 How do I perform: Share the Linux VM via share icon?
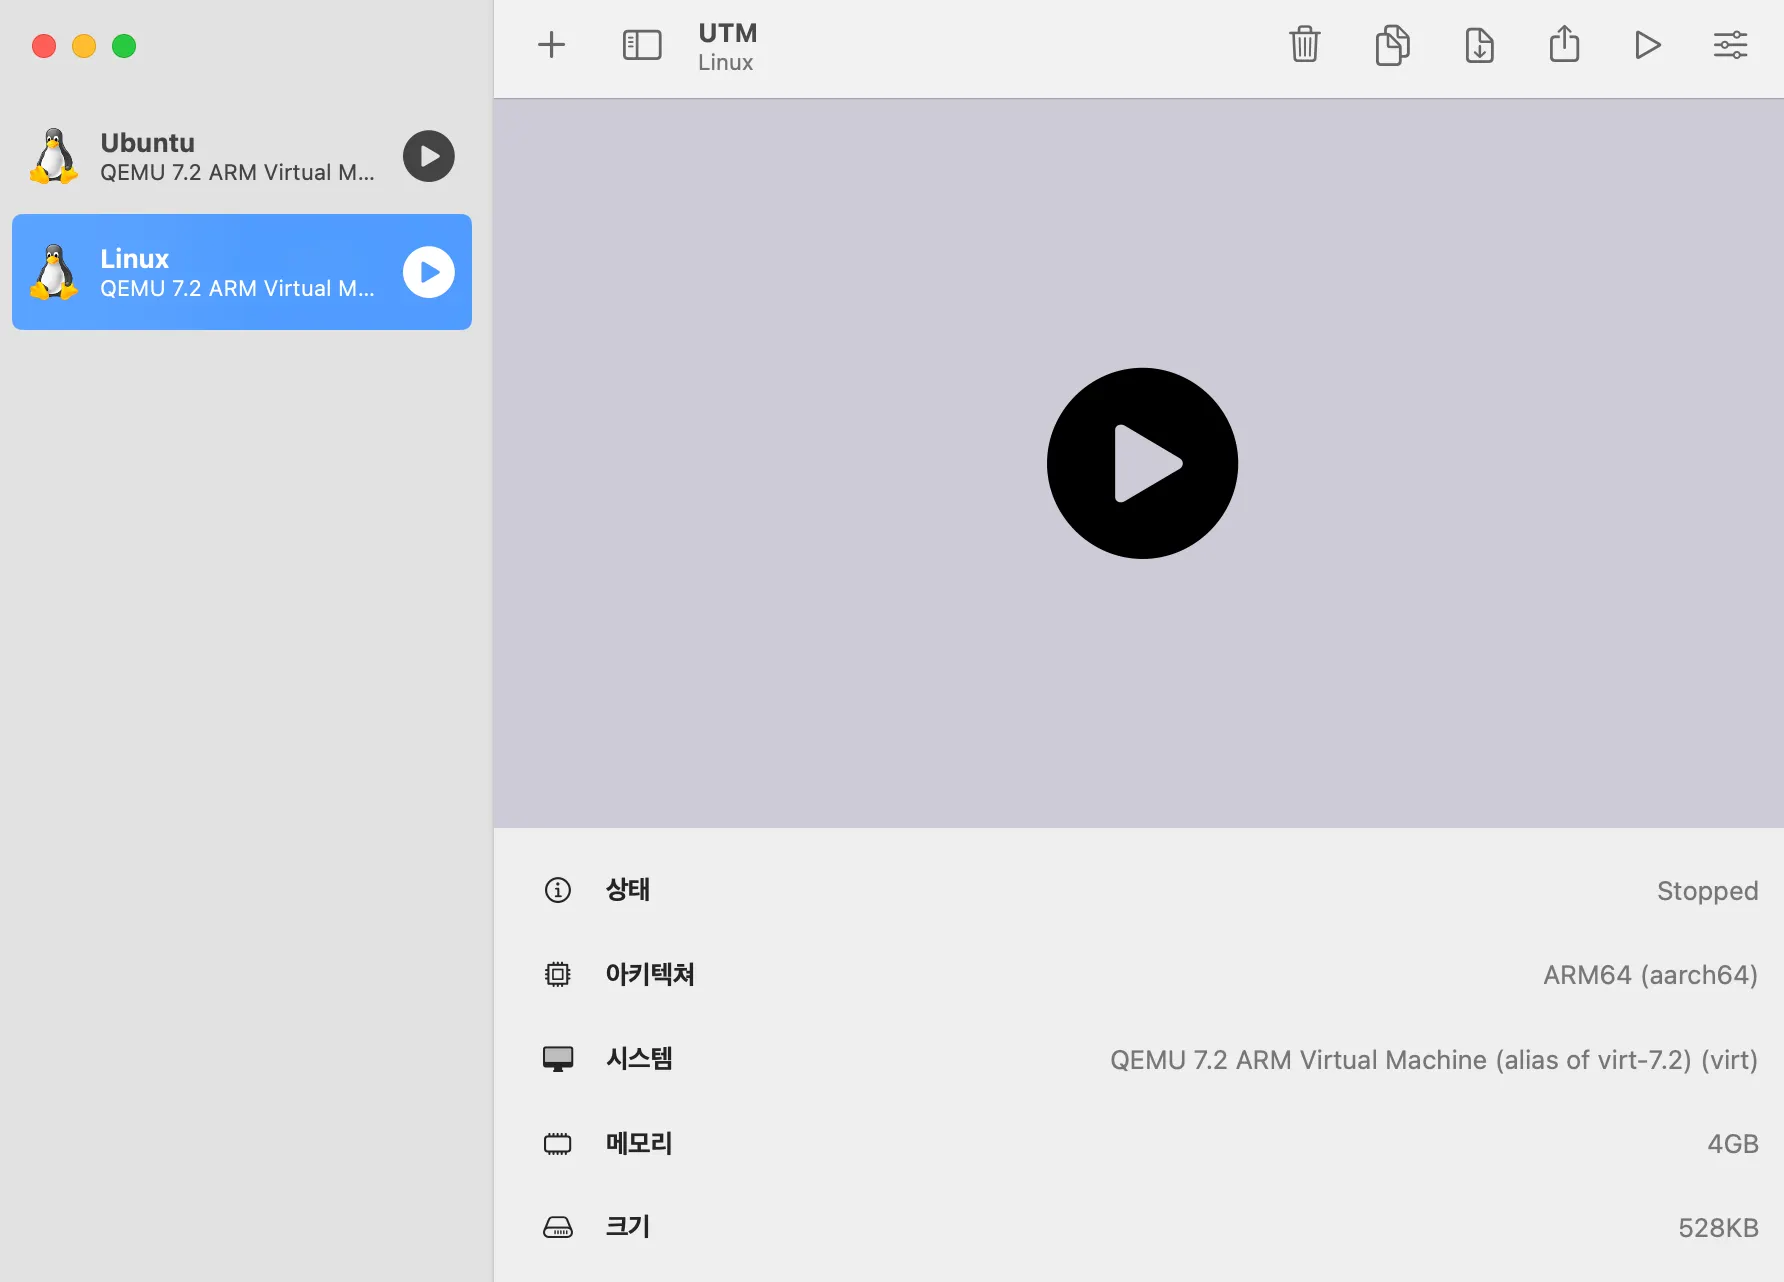[x=1564, y=44]
